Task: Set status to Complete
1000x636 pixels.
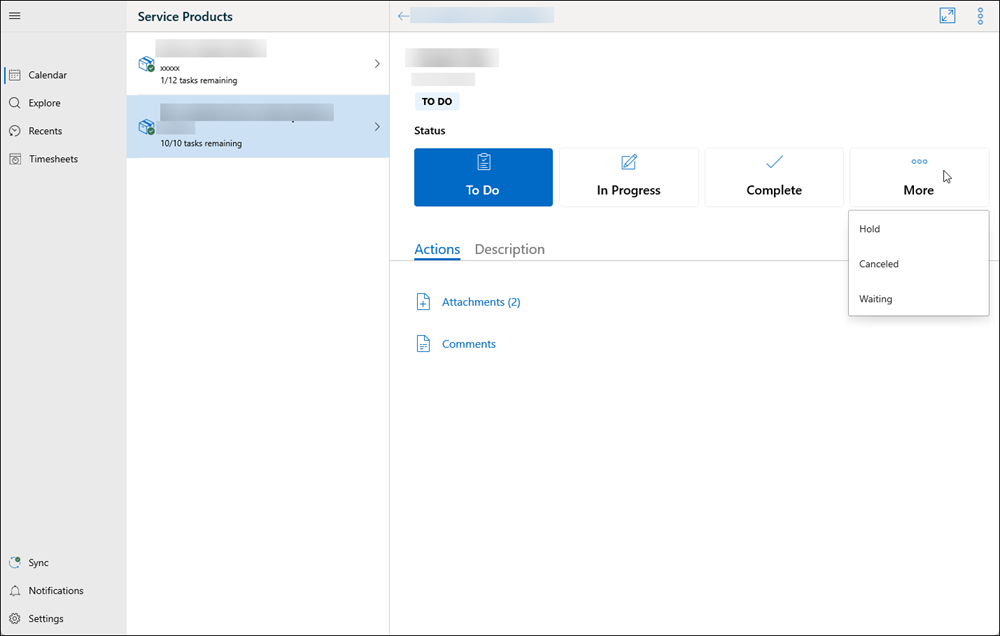Action: point(774,177)
